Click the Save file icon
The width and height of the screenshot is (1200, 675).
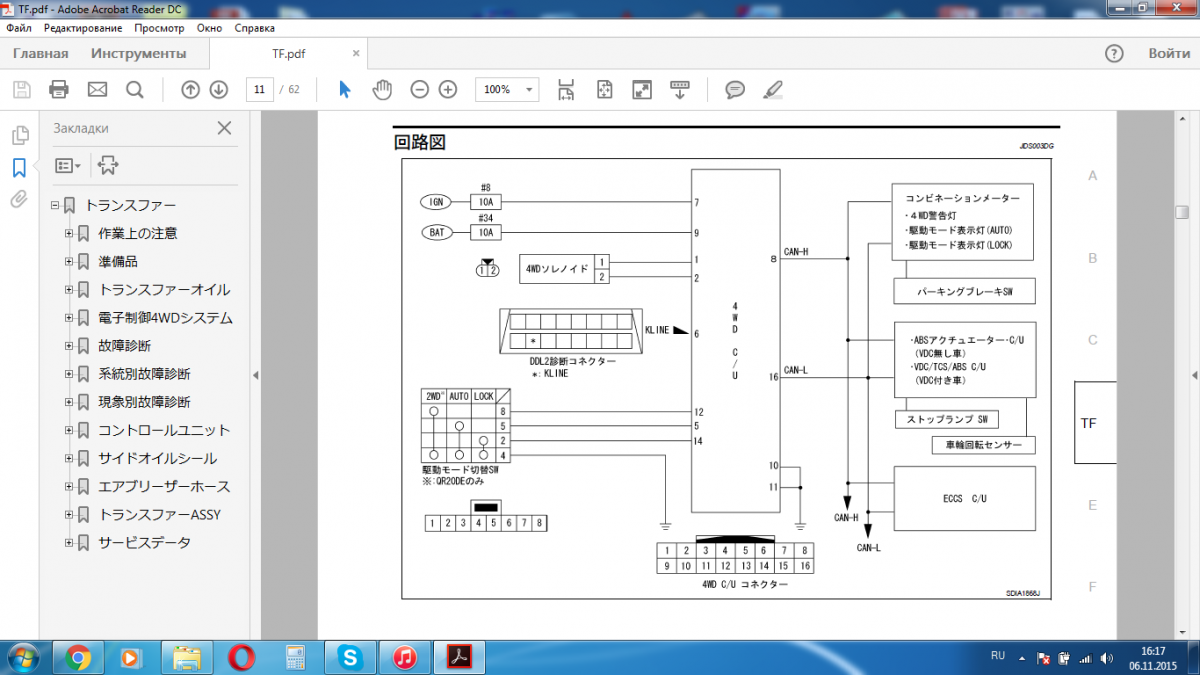pyautogui.click(x=21, y=90)
